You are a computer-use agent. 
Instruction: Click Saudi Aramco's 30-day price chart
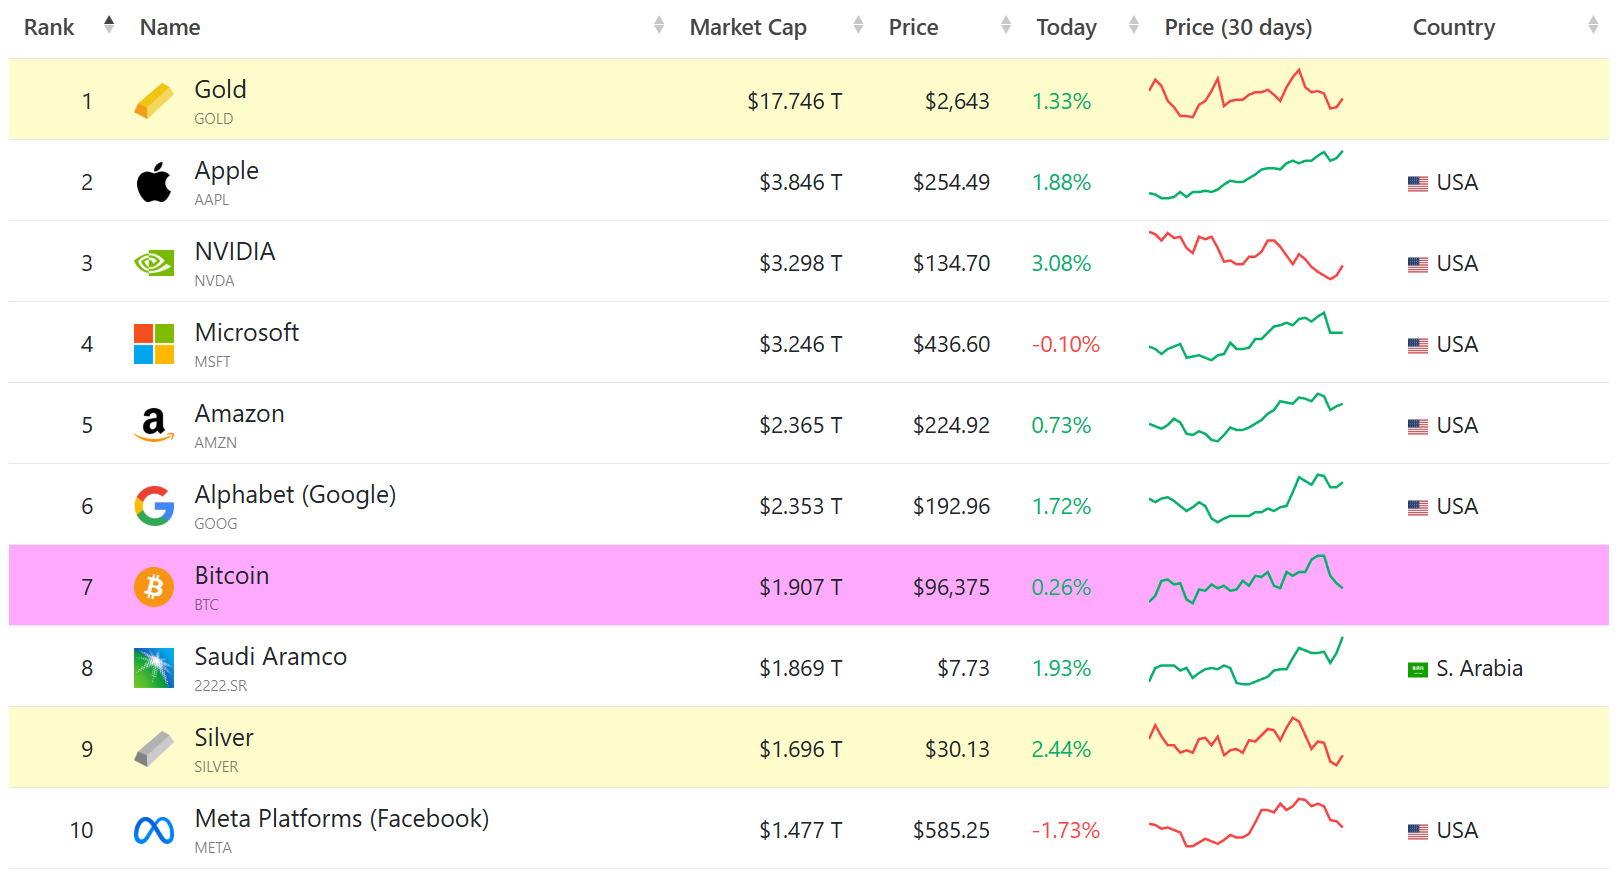(x=1246, y=661)
